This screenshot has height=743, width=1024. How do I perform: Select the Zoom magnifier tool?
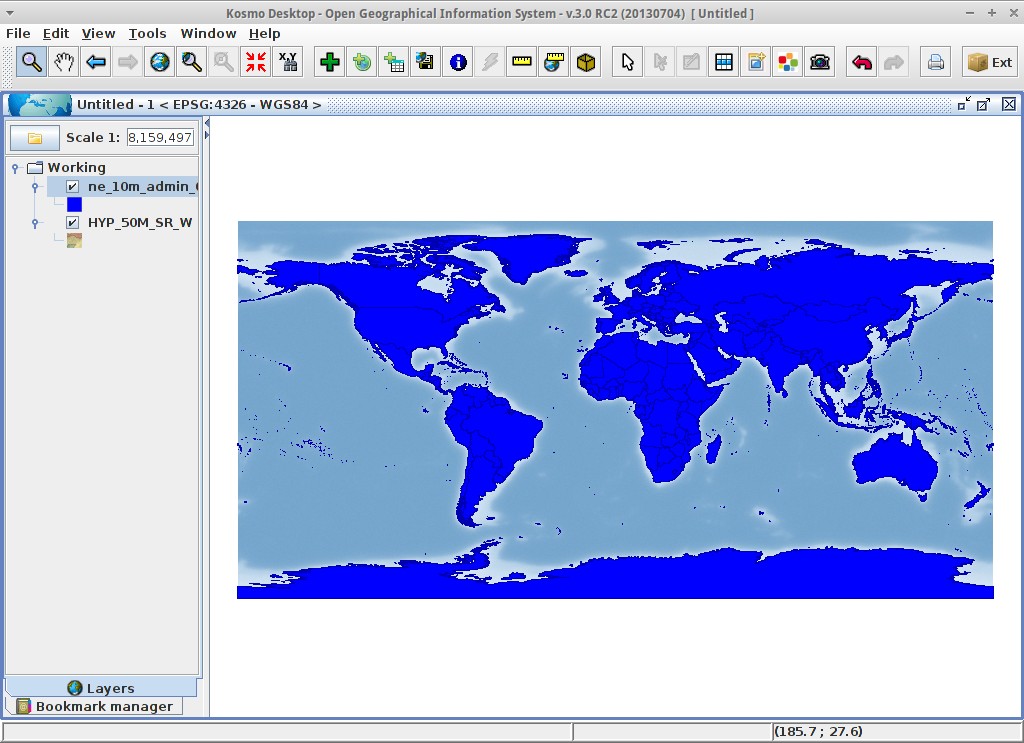click(31, 62)
